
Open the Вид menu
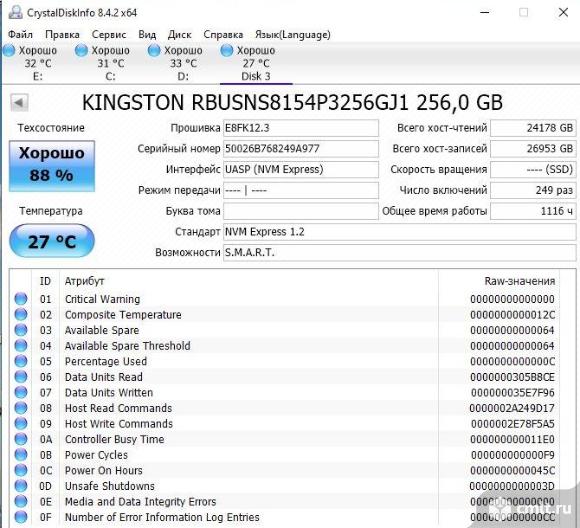click(147, 34)
